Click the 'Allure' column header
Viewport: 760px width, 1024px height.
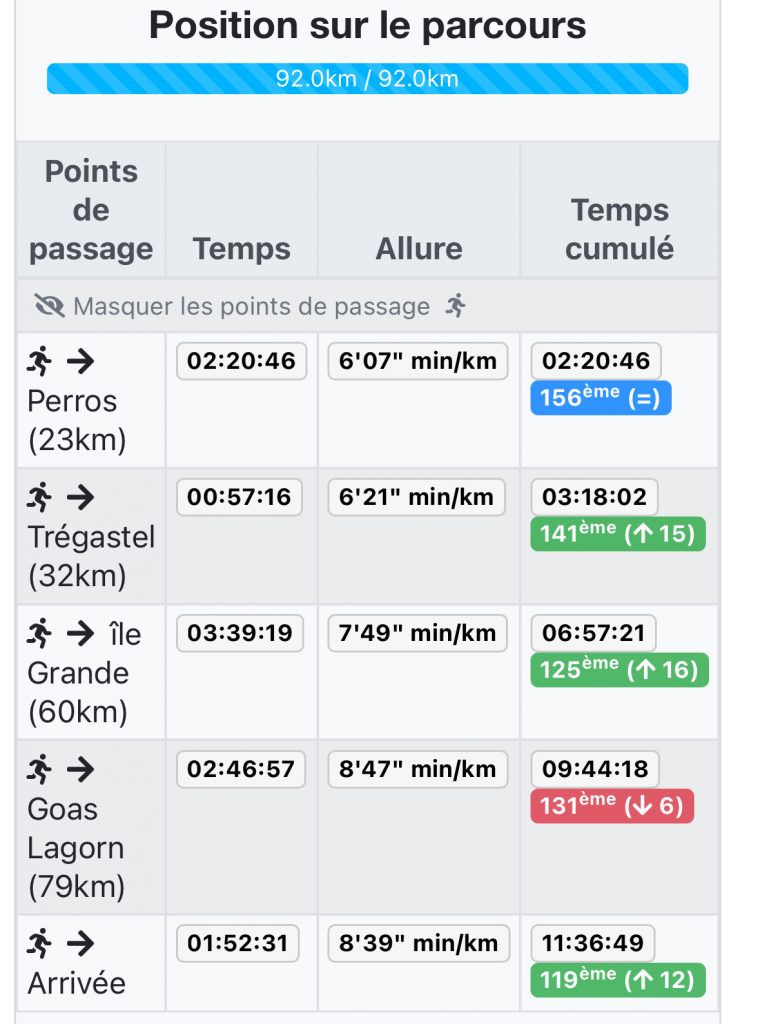click(x=419, y=249)
